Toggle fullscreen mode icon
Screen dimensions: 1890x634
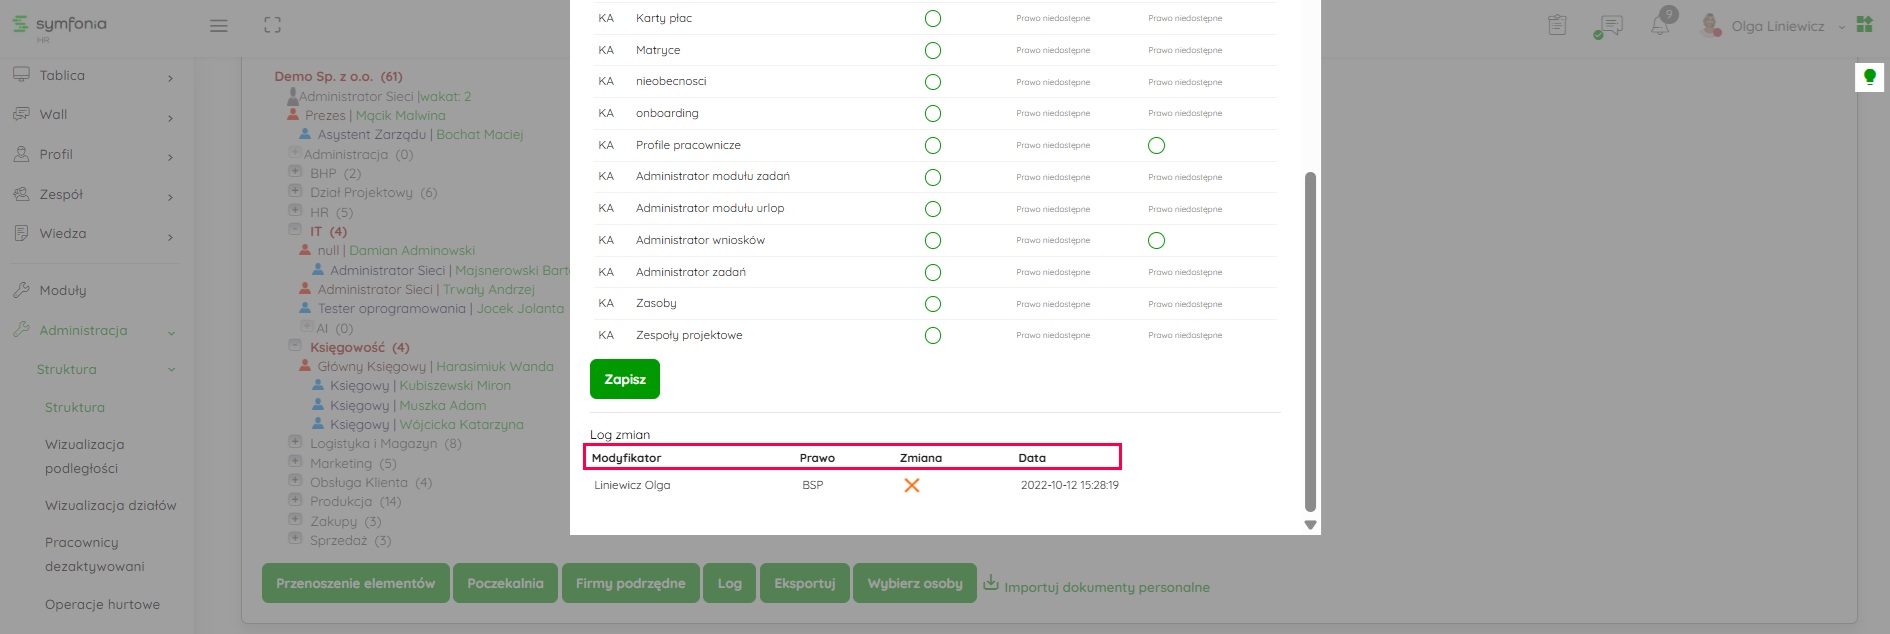pyautogui.click(x=272, y=26)
